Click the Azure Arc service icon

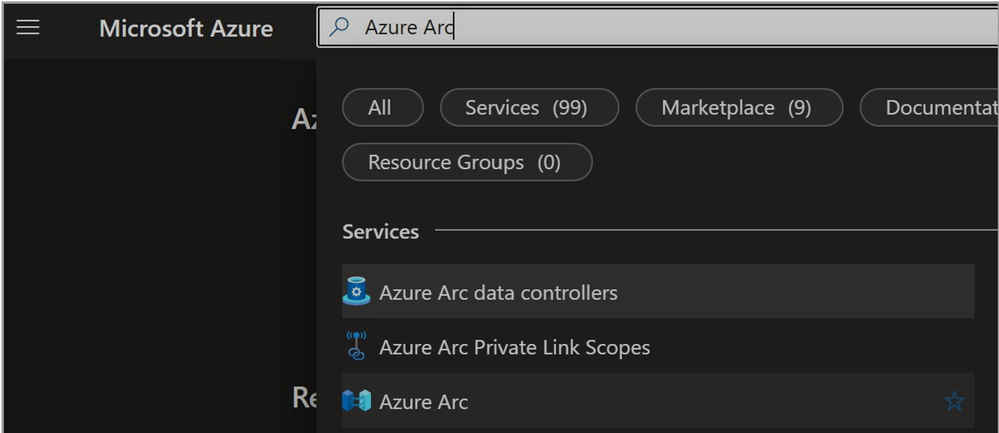pyautogui.click(x=356, y=401)
